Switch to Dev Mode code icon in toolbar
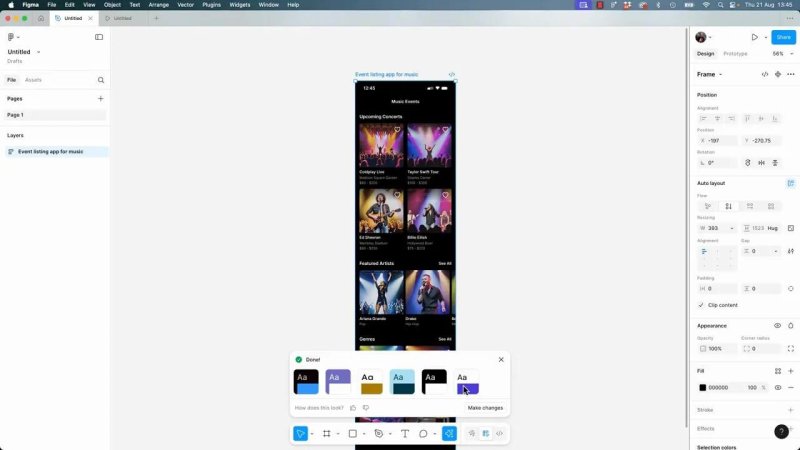The image size is (800, 450). [499, 434]
